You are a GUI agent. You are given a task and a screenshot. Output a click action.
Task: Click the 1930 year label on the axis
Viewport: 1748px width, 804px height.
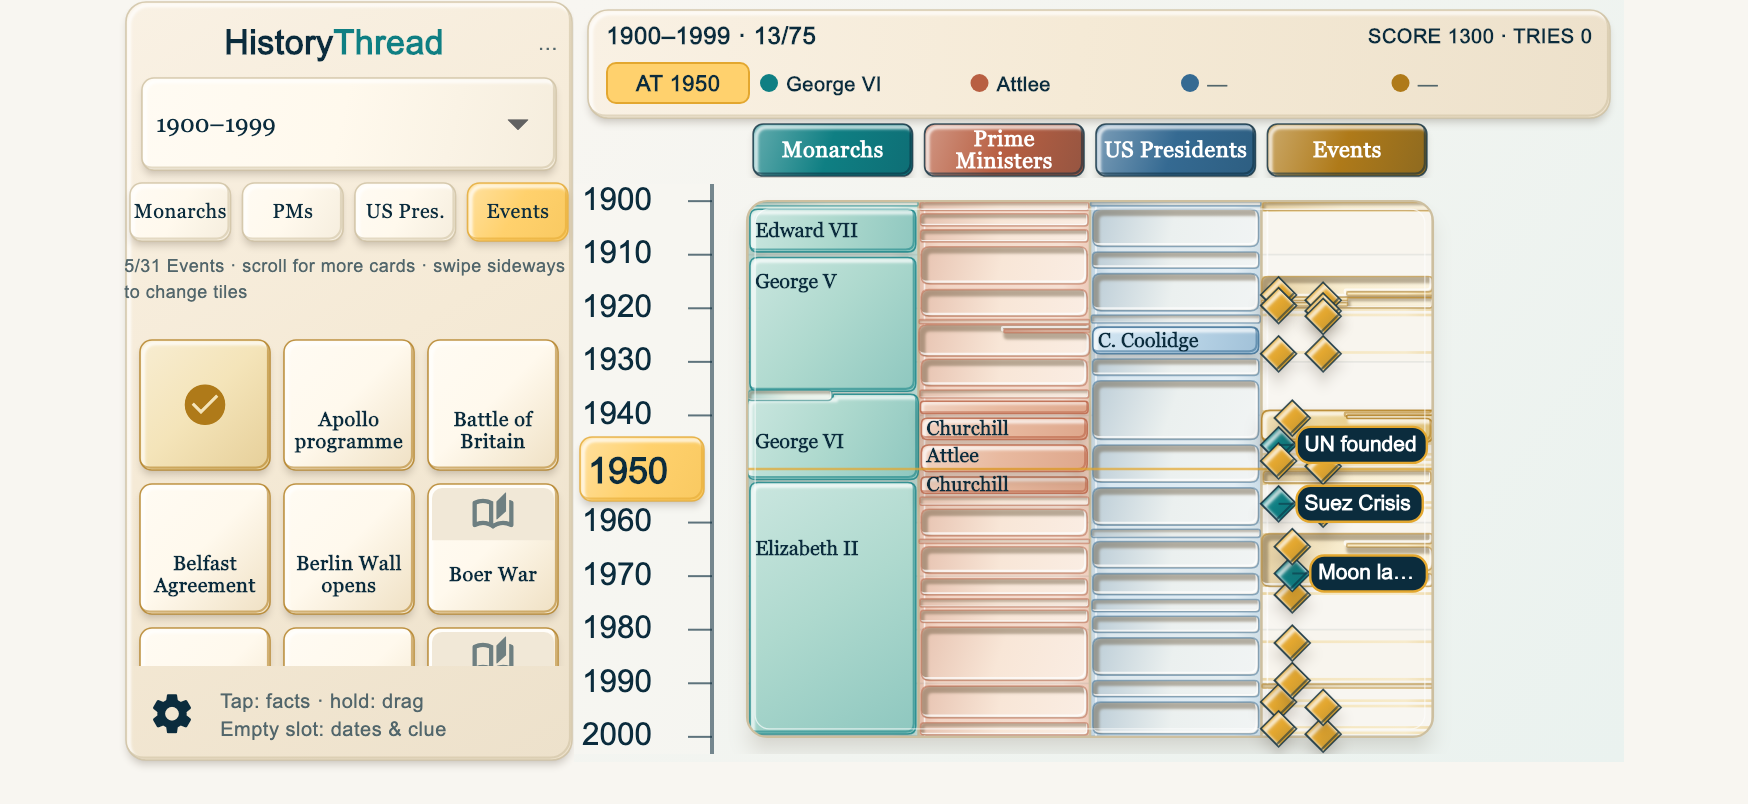point(617,360)
